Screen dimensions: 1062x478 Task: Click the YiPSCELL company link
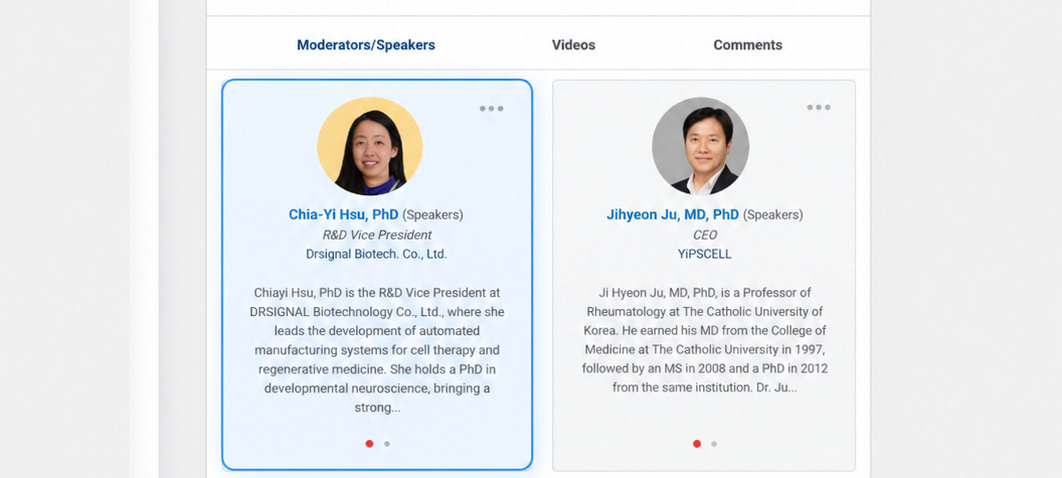tap(704, 255)
